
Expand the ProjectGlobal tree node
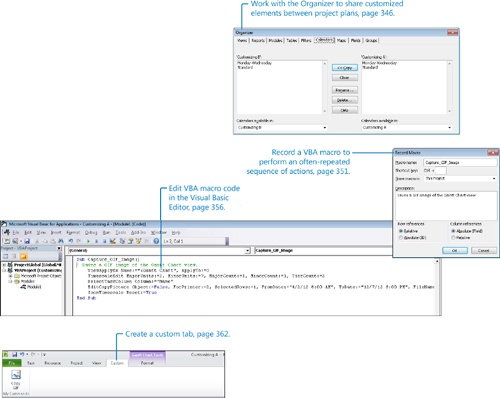coord(4,265)
